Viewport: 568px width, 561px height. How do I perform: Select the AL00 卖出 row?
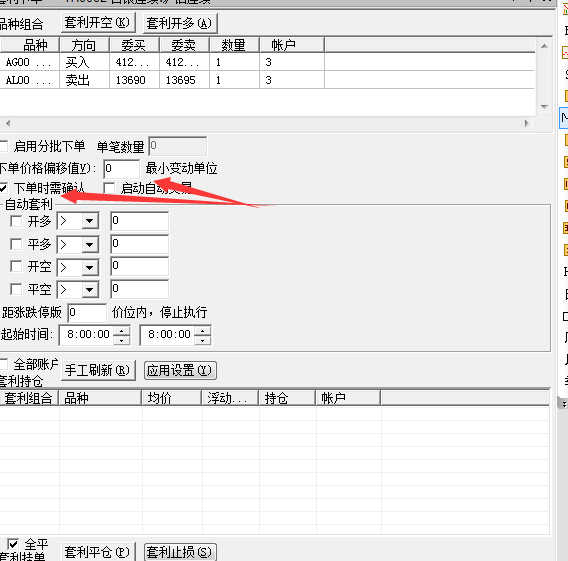(267, 80)
